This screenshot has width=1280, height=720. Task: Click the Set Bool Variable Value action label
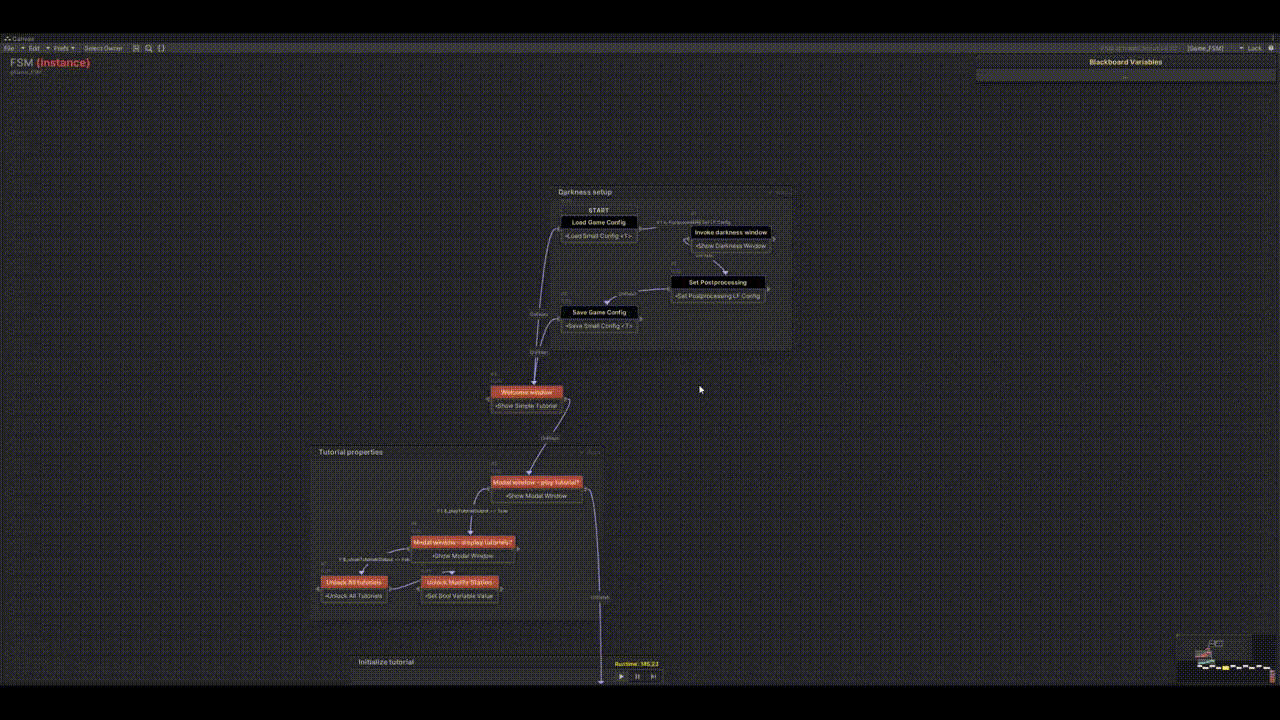coord(459,596)
